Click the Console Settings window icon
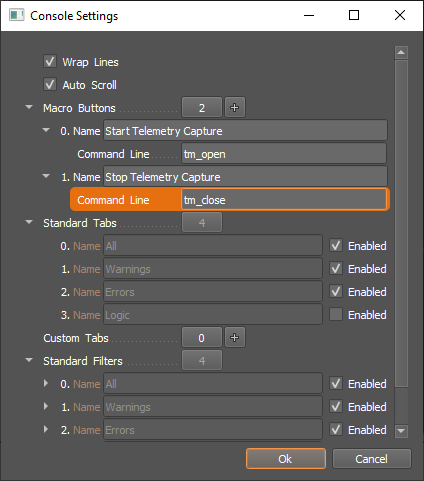This screenshot has width=424, height=481. (x=16, y=15)
